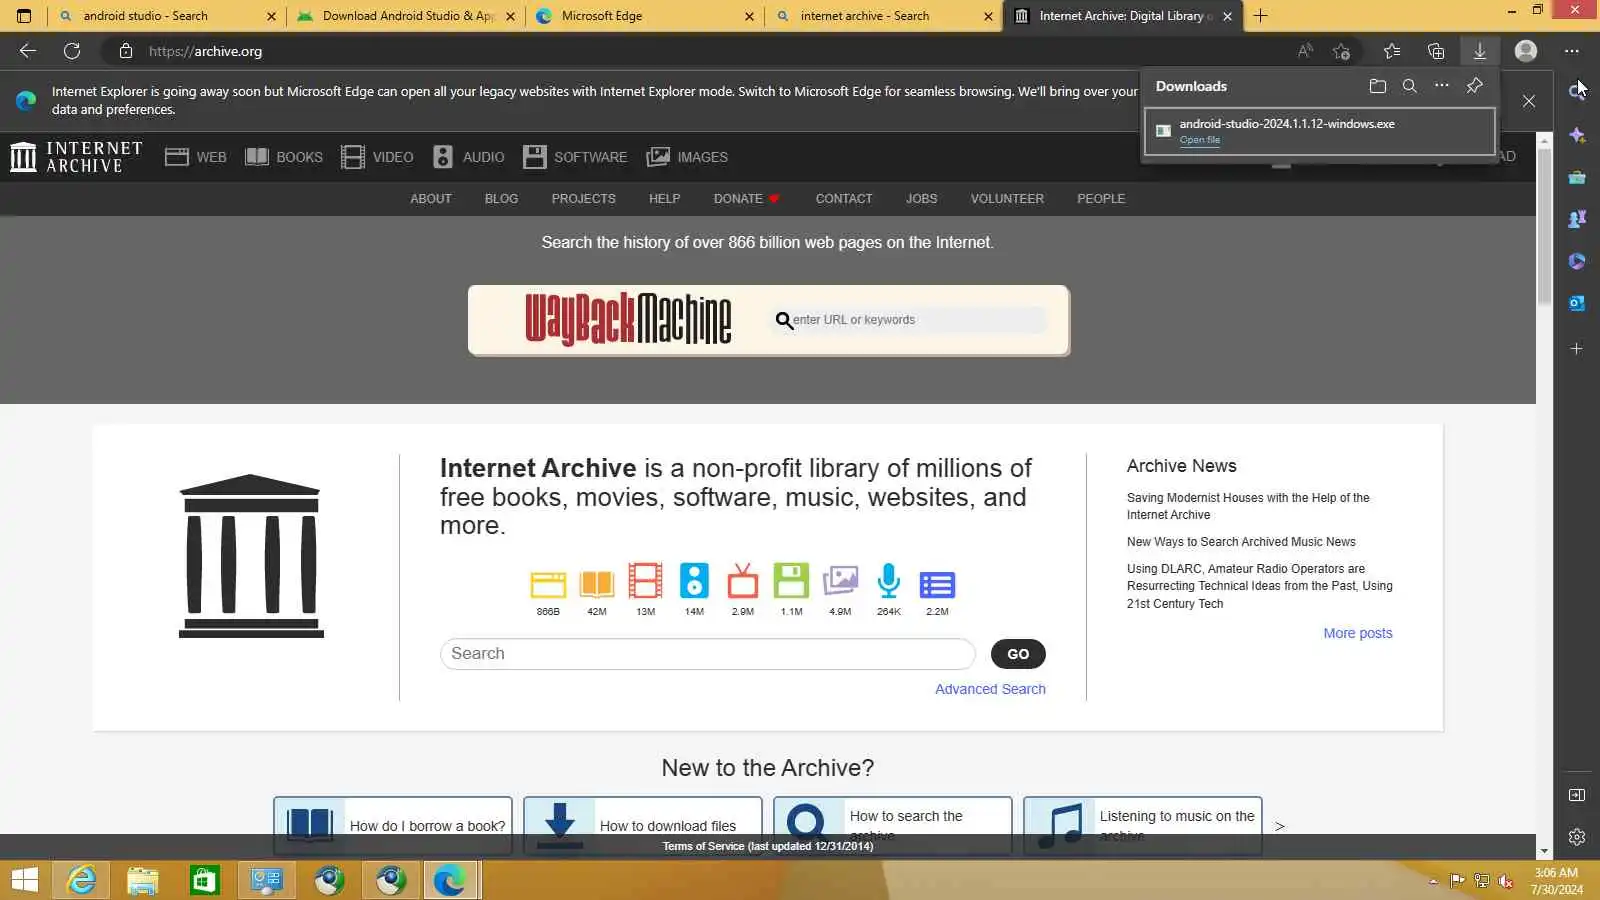Toggle the Downloads toolbar button
Image resolution: width=1600 pixels, height=900 pixels.
(x=1480, y=51)
